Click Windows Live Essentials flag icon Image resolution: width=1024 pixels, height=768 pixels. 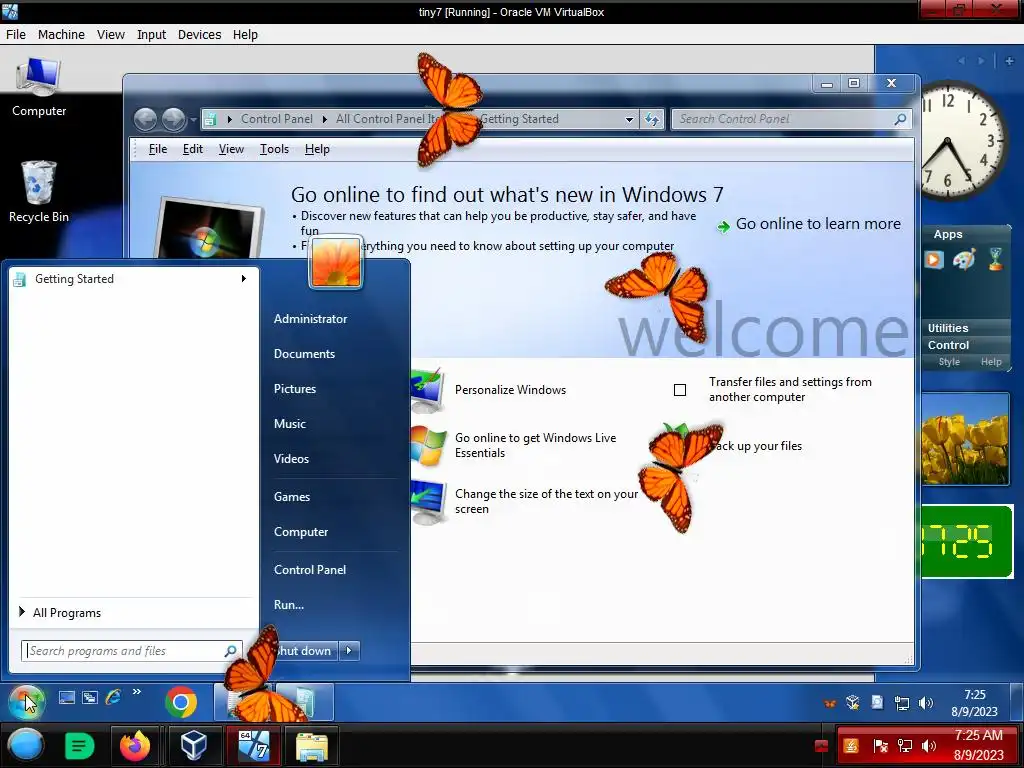428,446
